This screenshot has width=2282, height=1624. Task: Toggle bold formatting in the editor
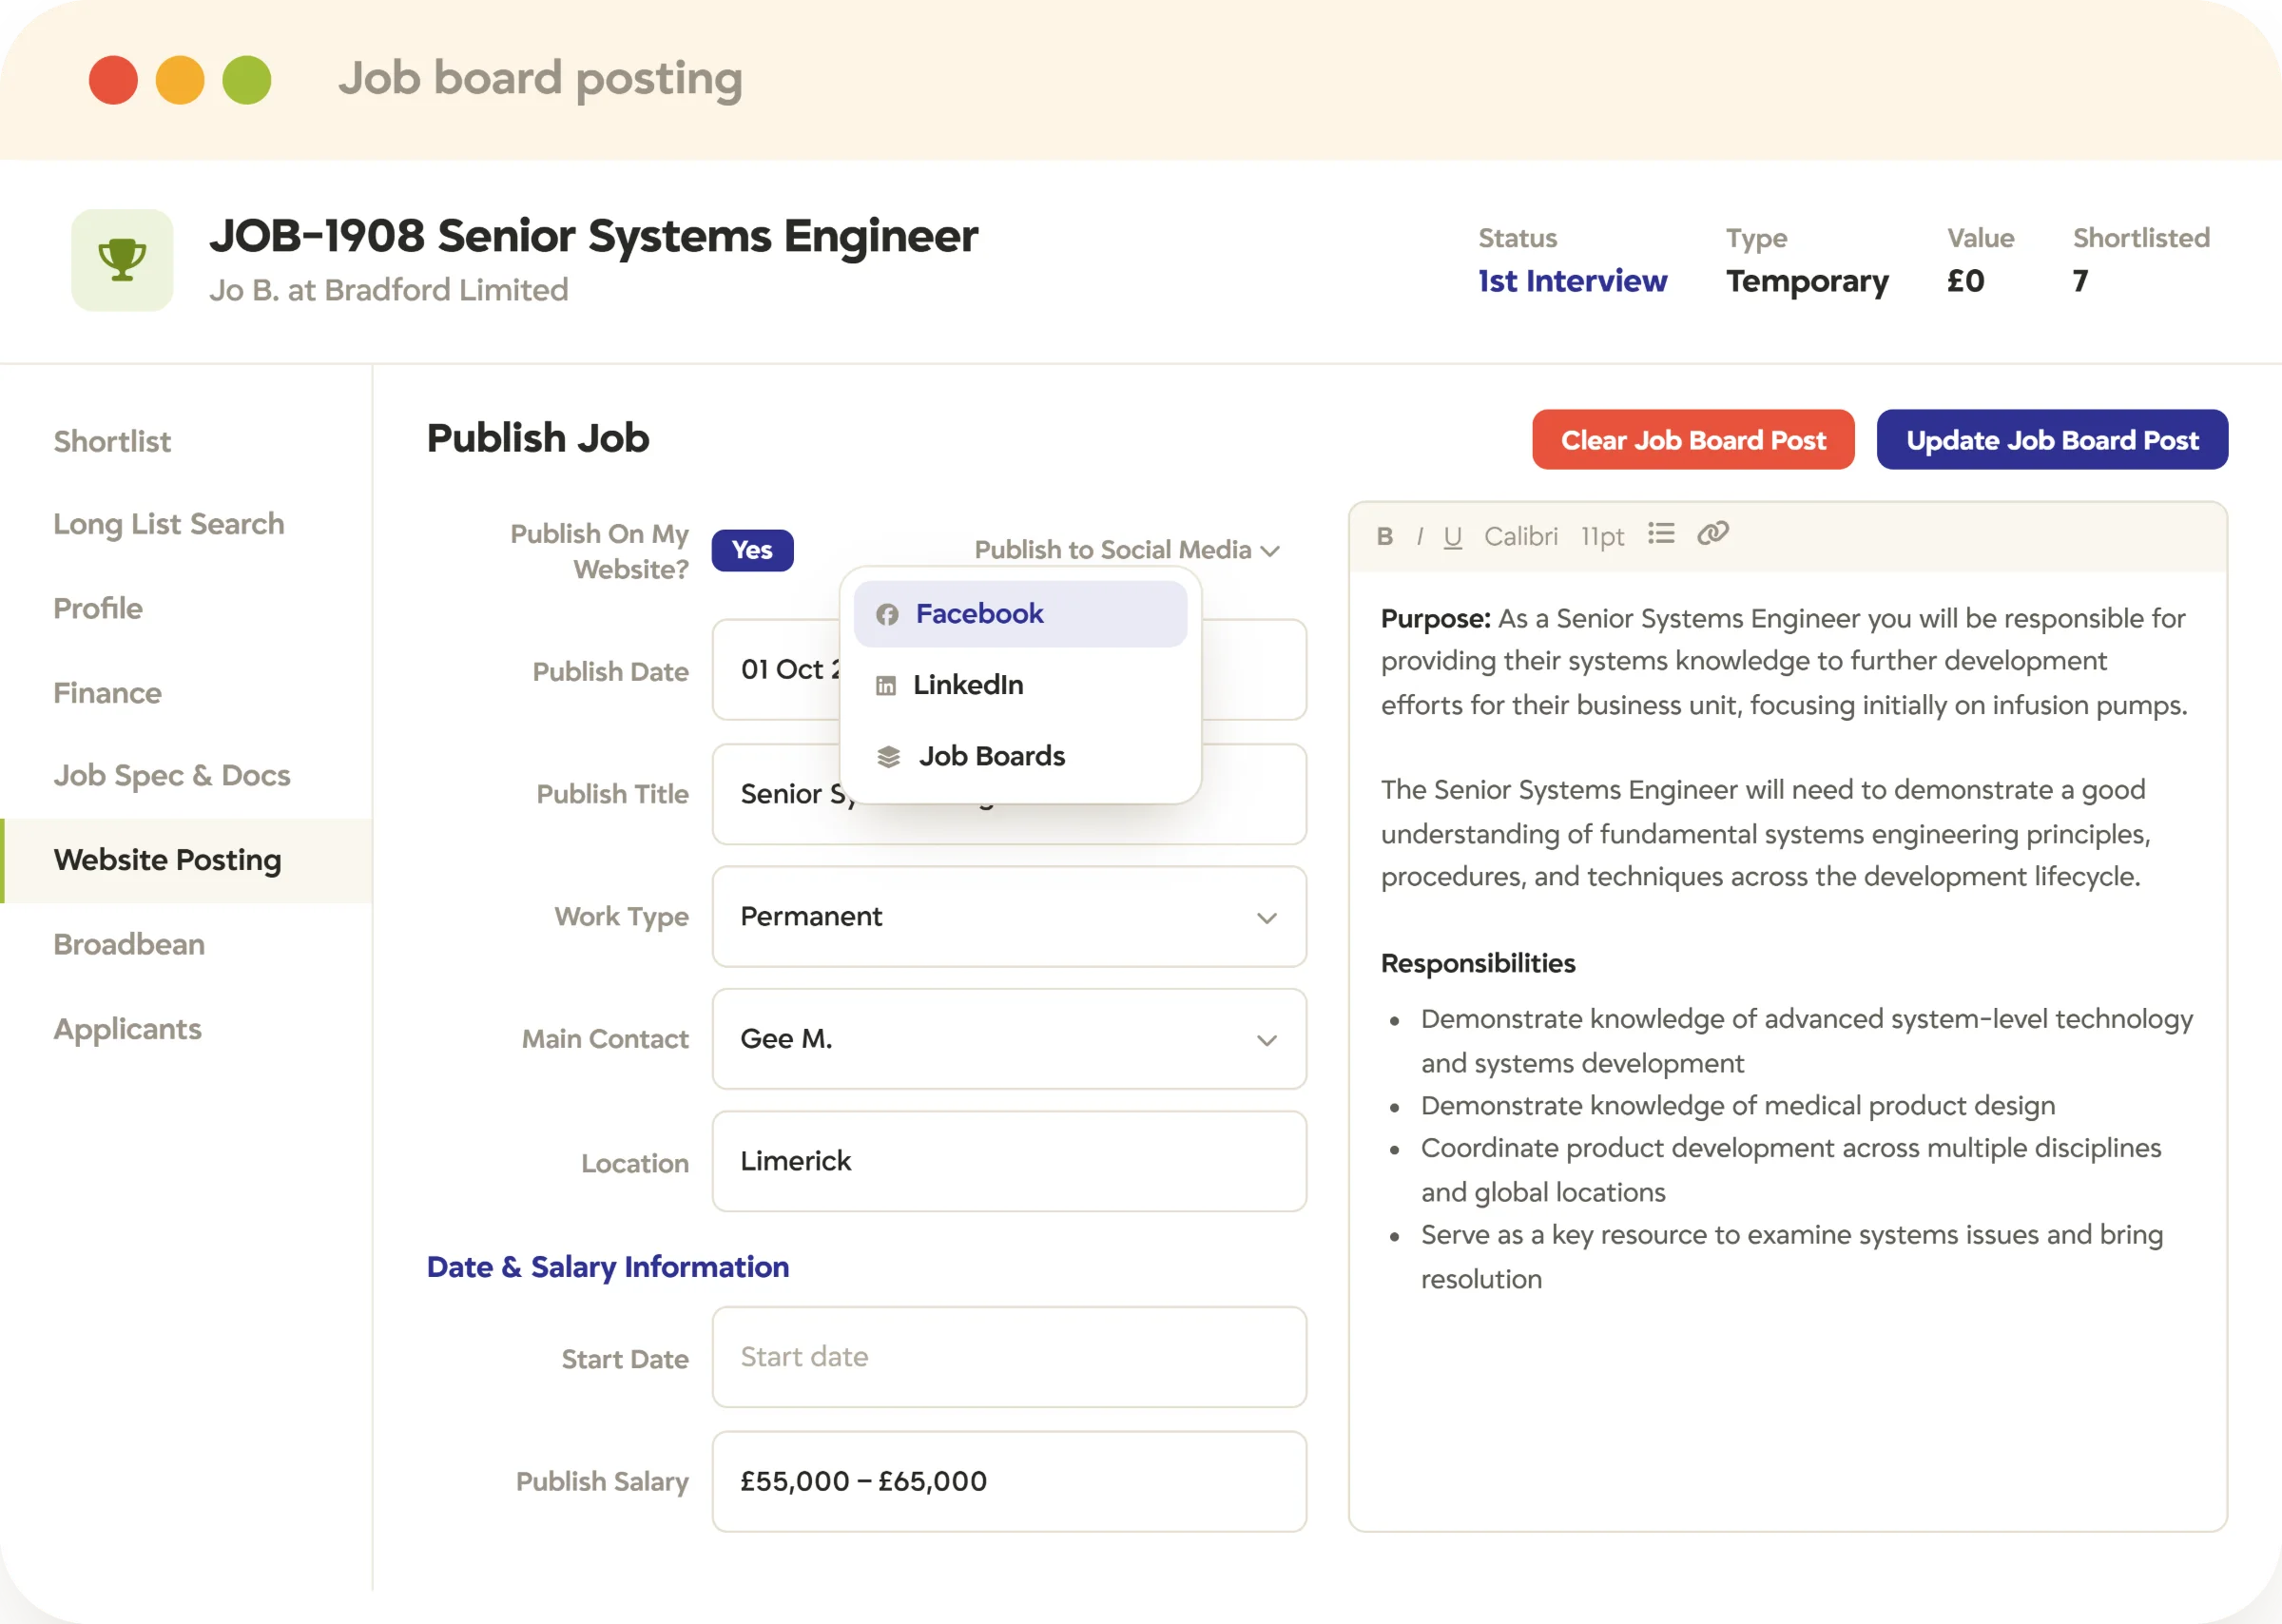click(x=1384, y=537)
